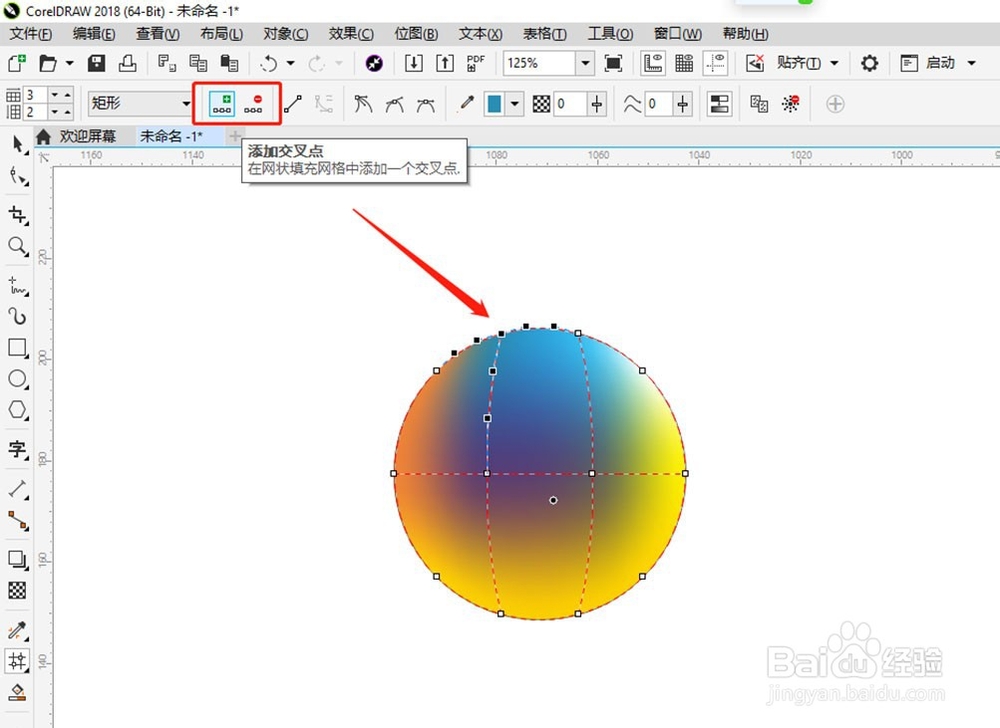Open a file with the folder icon
1000x728 pixels.
pyautogui.click(x=48, y=62)
